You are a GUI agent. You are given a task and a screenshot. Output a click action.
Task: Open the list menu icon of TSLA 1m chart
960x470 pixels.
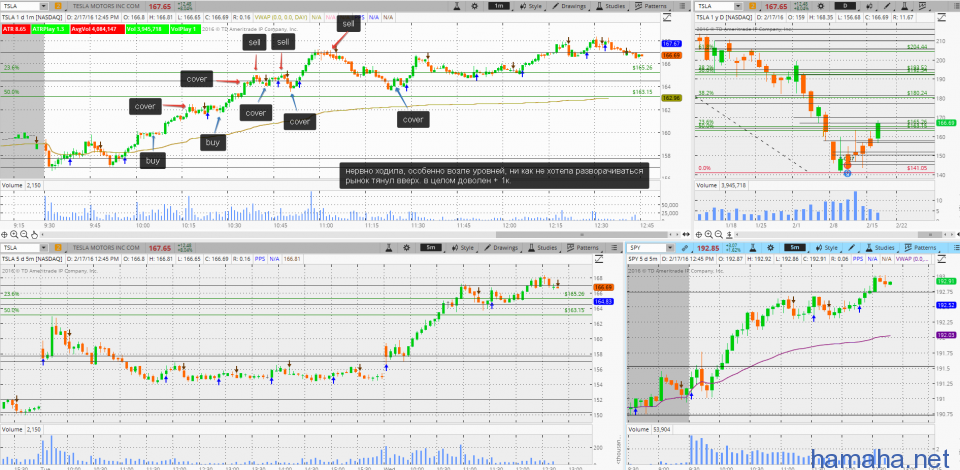coord(682,6)
